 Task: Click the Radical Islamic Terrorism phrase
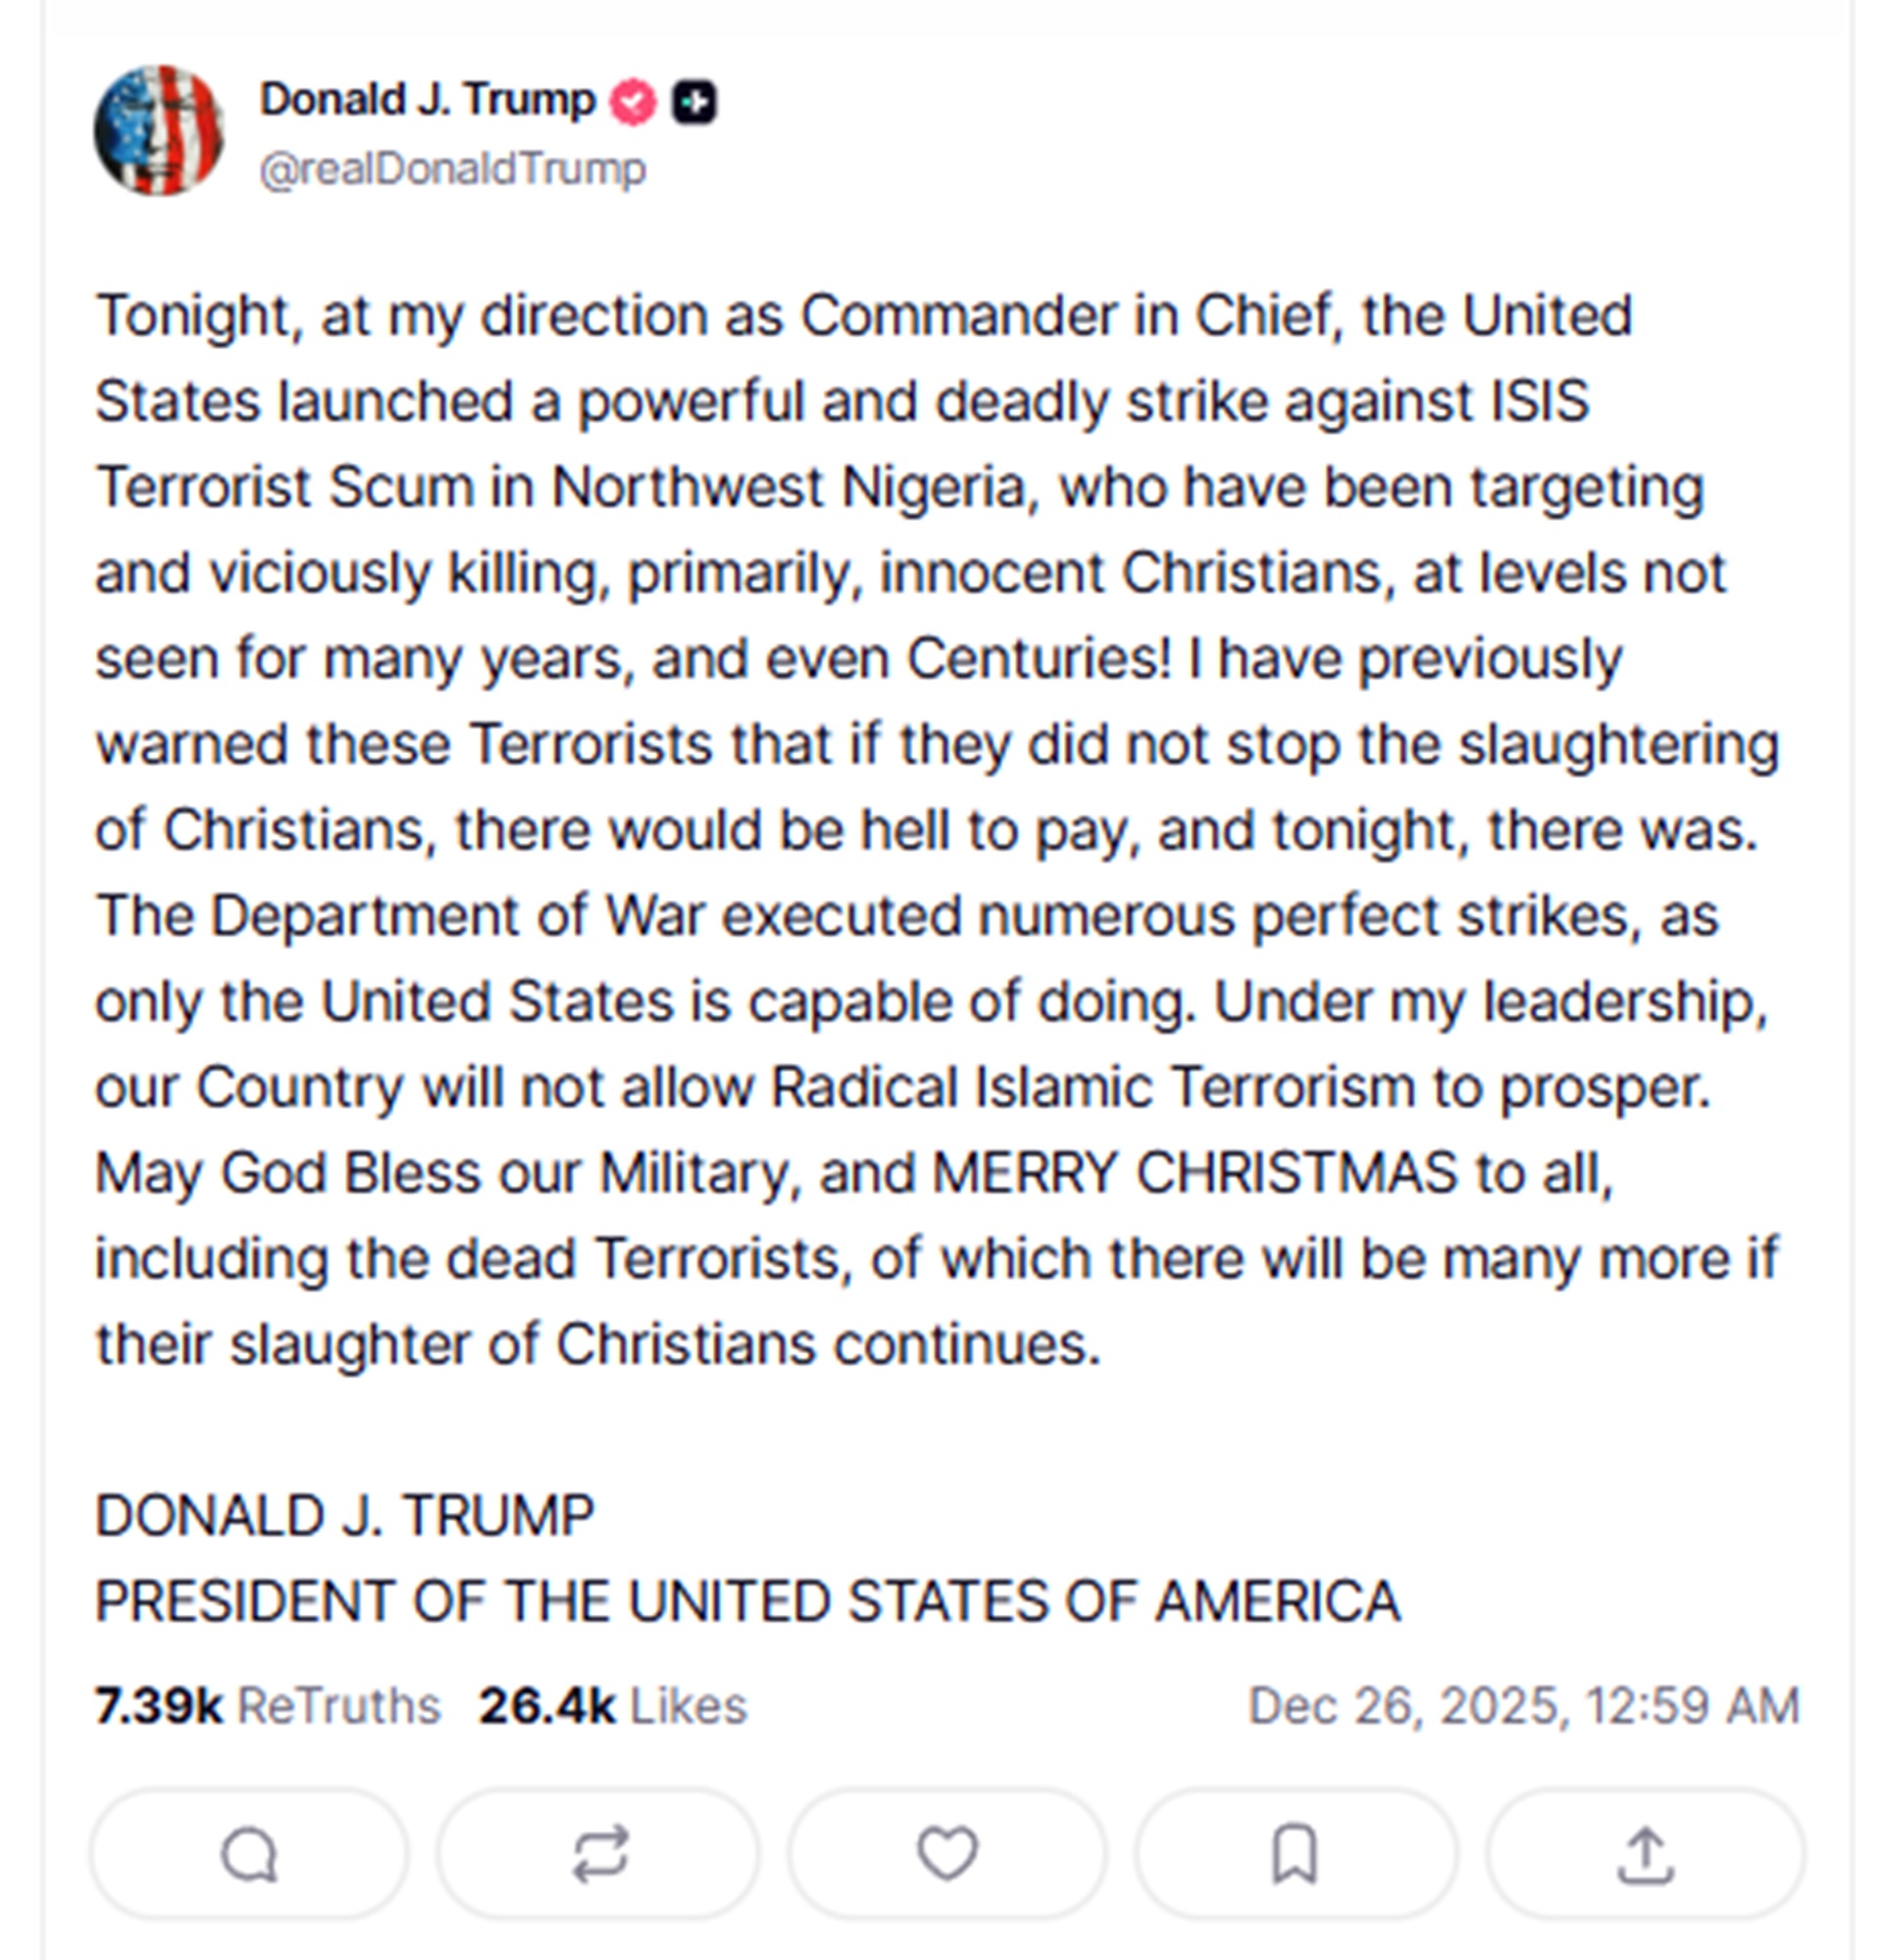coord(1091,1088)
